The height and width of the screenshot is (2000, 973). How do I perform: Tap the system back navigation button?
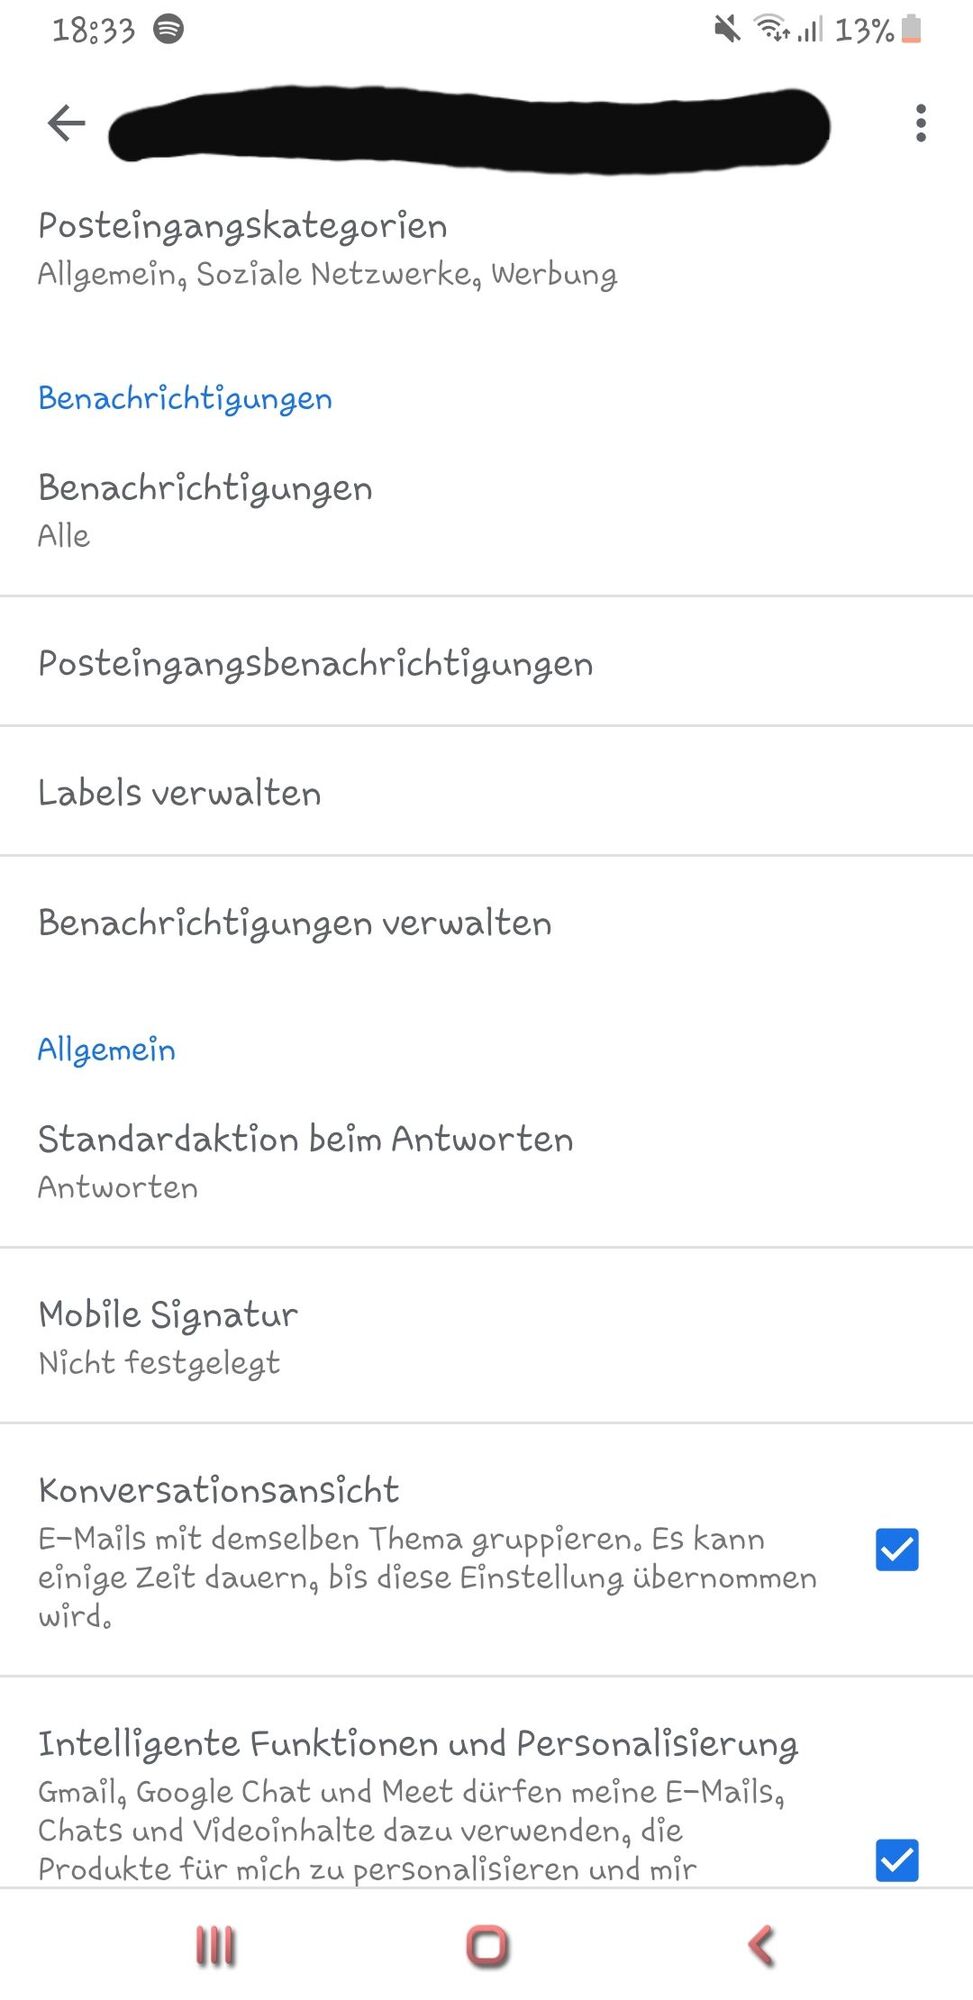point(761,1946)
